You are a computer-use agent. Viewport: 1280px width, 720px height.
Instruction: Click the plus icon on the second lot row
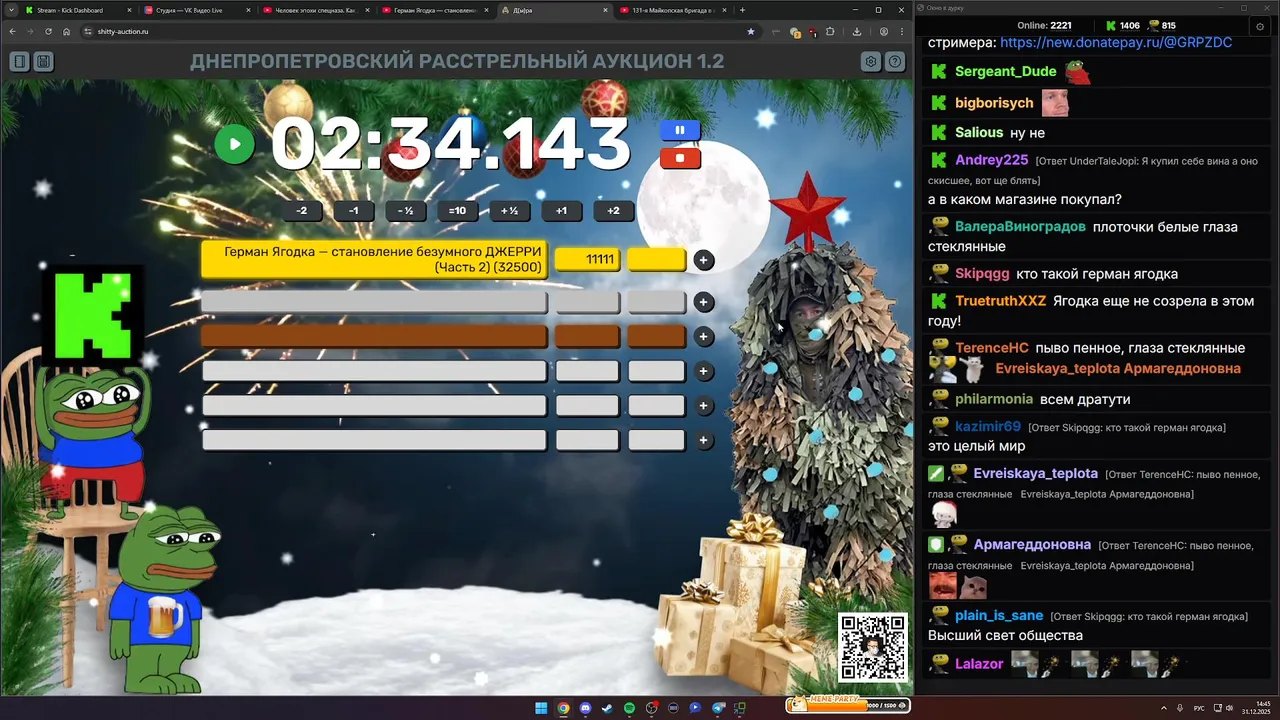(x=704, y=302)
